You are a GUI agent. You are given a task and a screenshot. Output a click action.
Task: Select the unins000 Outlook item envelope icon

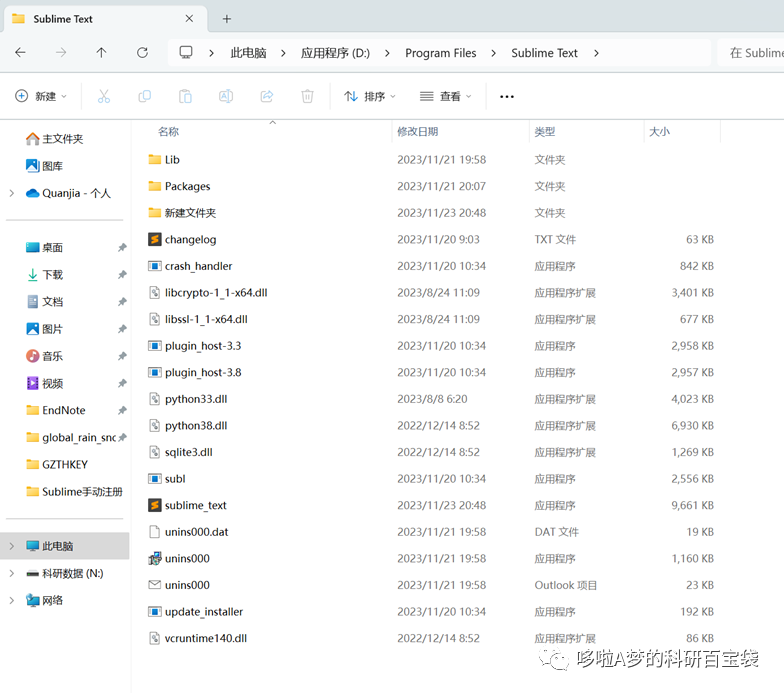154,584
